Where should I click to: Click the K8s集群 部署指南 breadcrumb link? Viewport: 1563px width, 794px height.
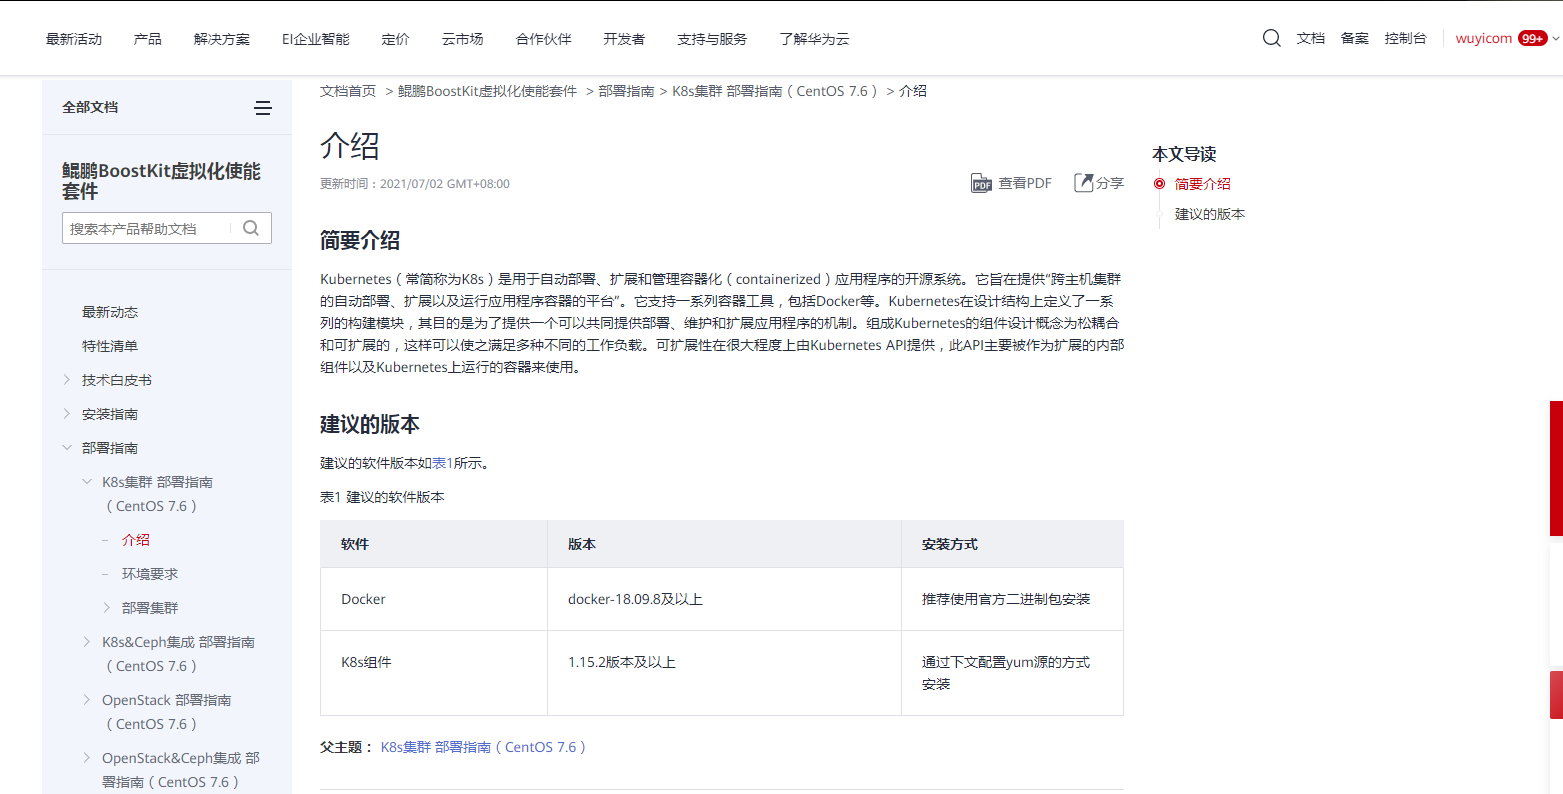(775, 91)
